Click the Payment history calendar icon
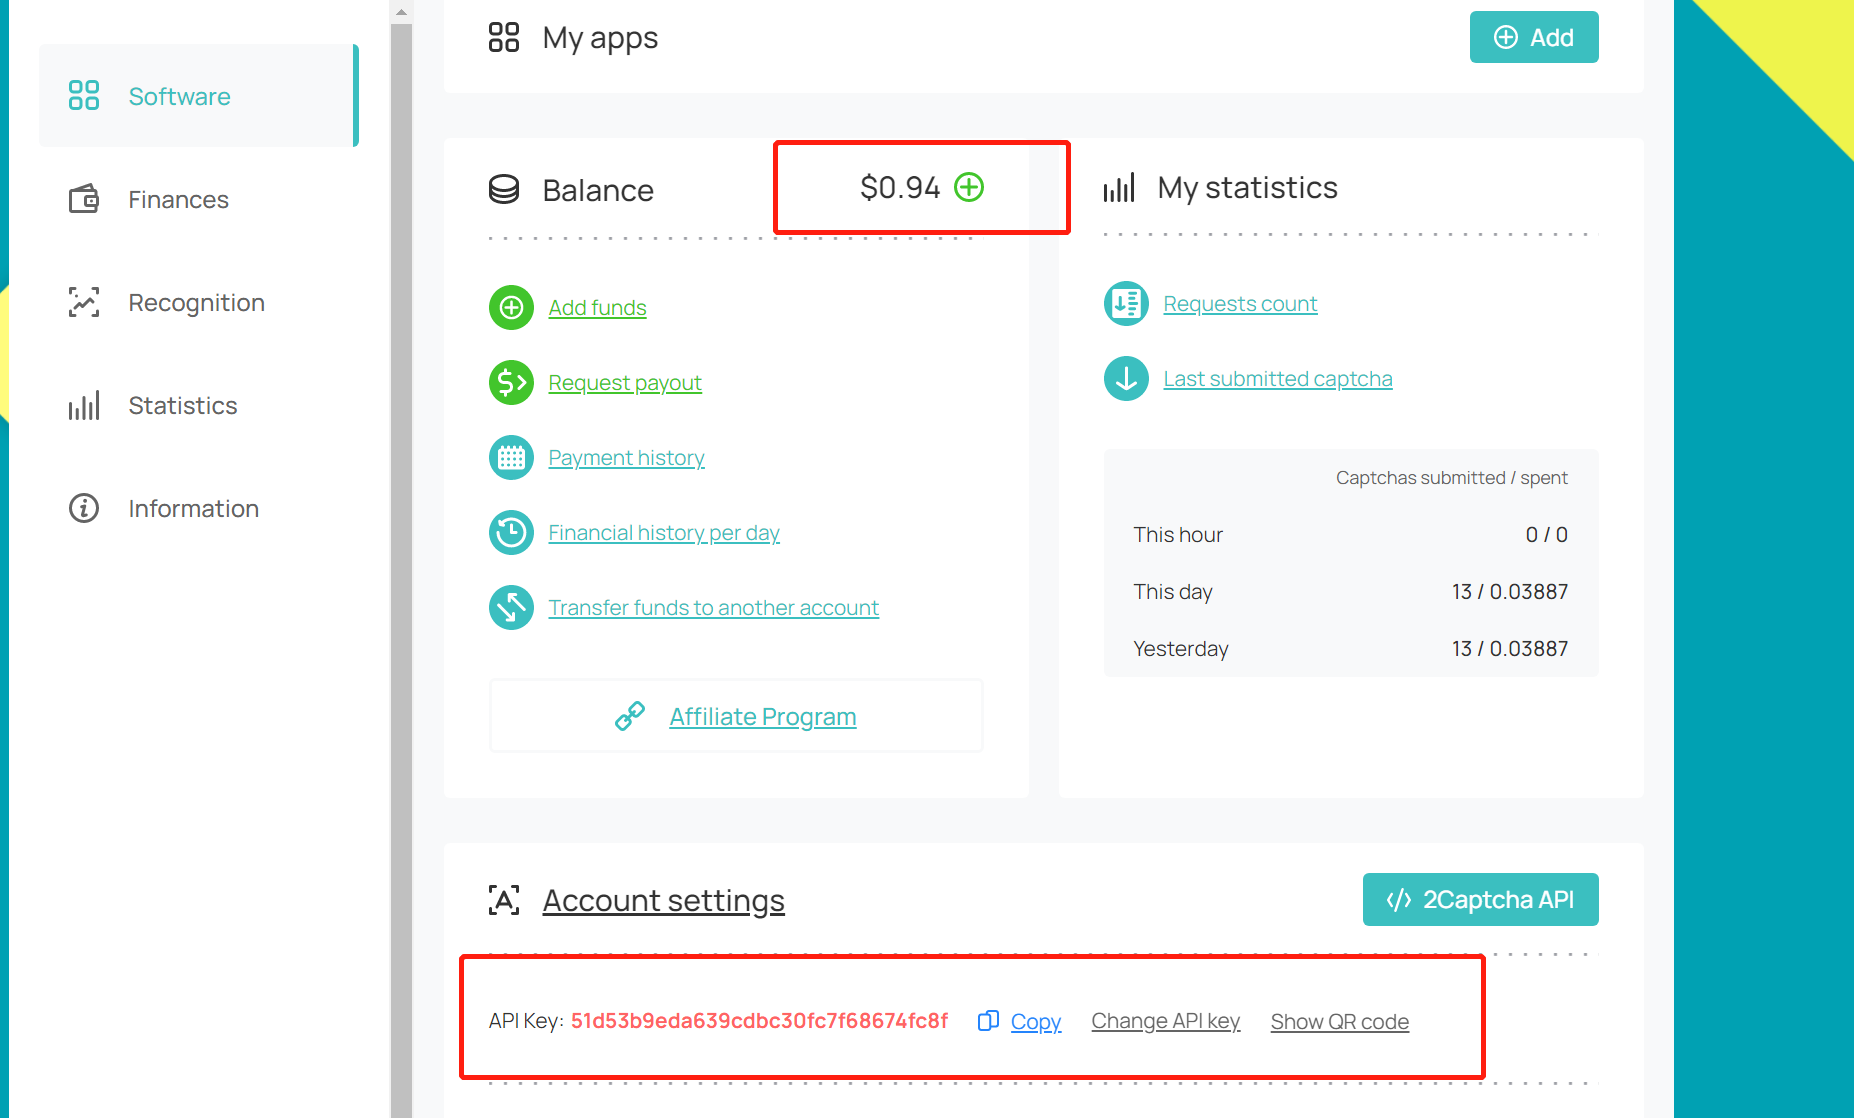The width and height of the screenshot is (1854, 1118). click(511, 457)
